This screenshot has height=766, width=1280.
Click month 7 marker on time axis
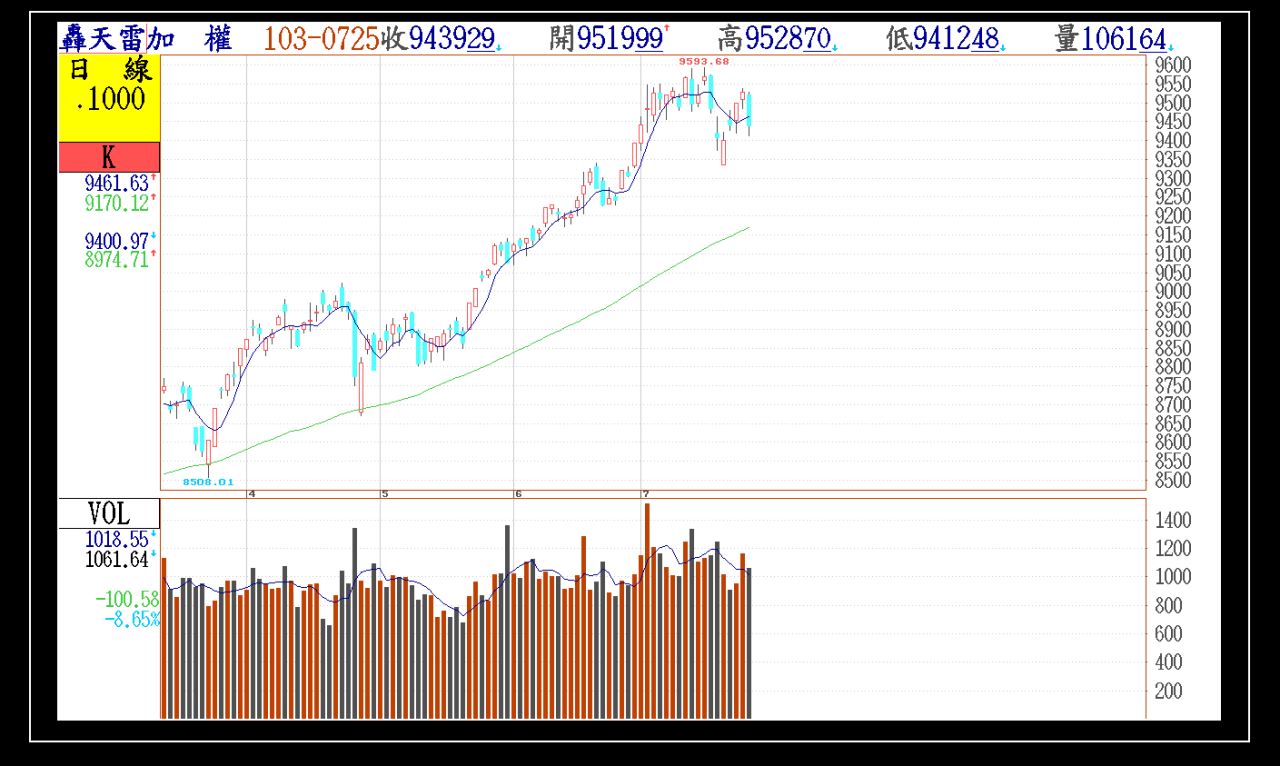(x=645, y=494)
